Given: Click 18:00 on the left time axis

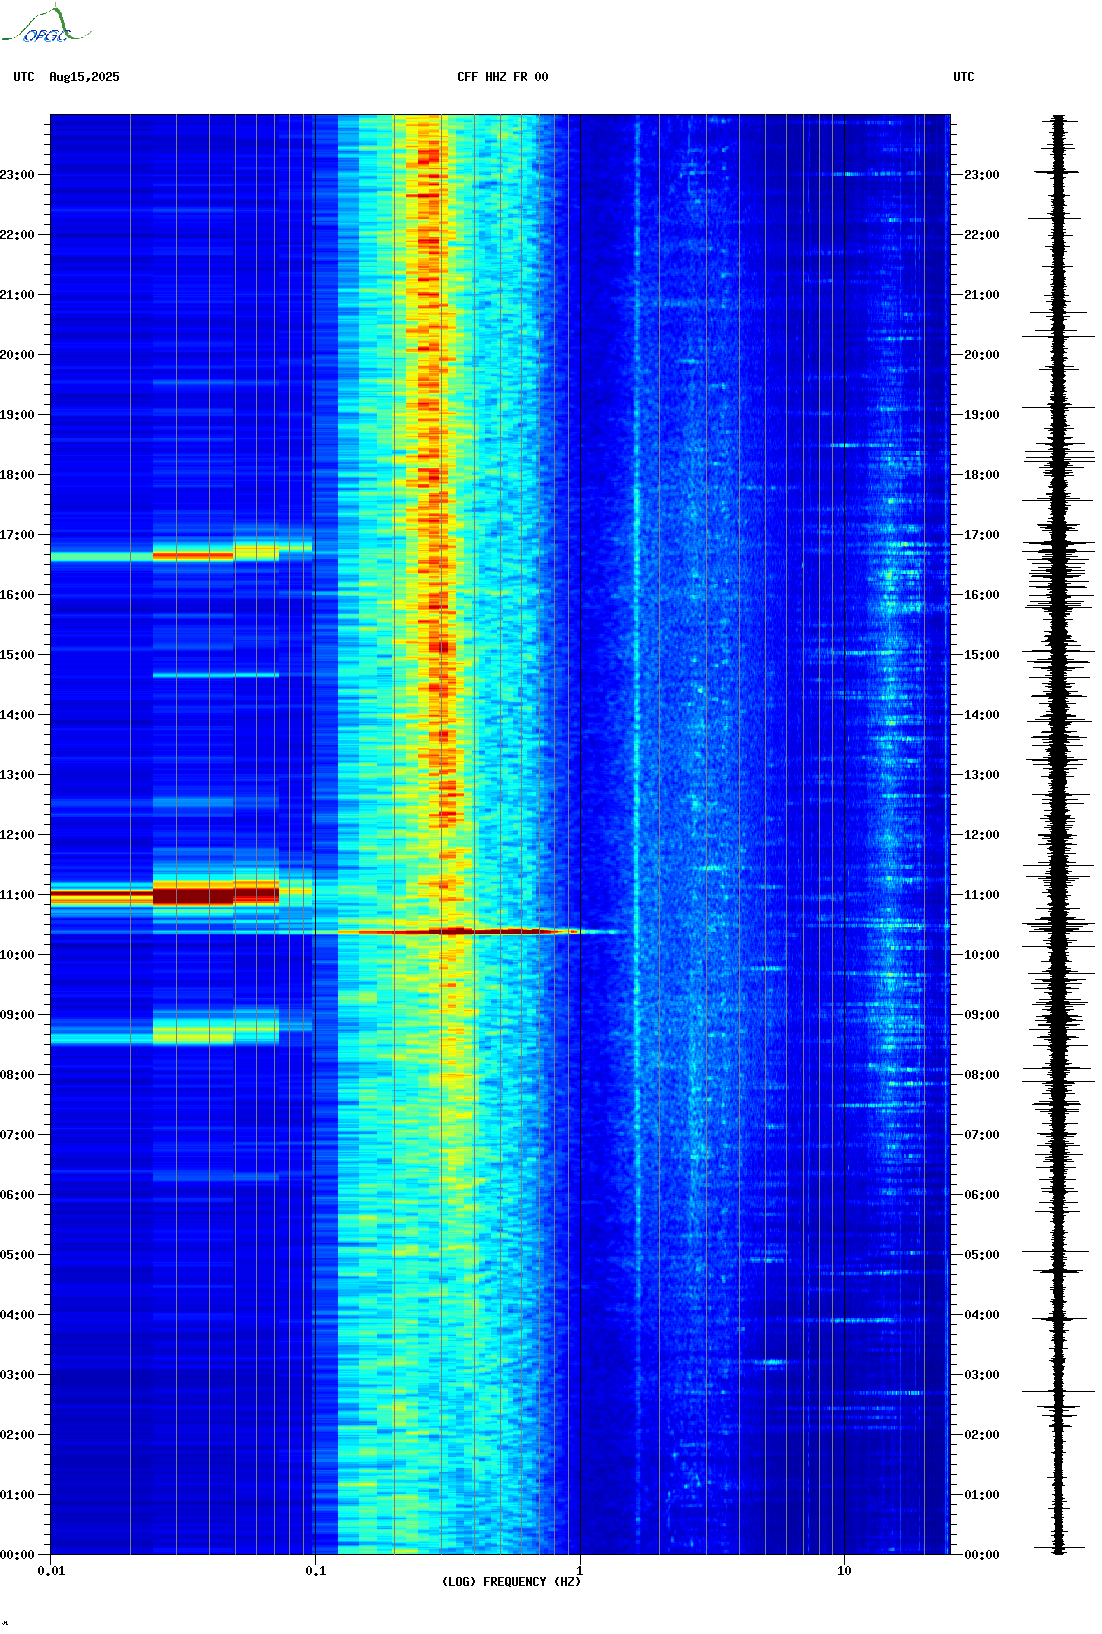Looking at the screenshot, I should pyautogui.click(x=17, y=475).
